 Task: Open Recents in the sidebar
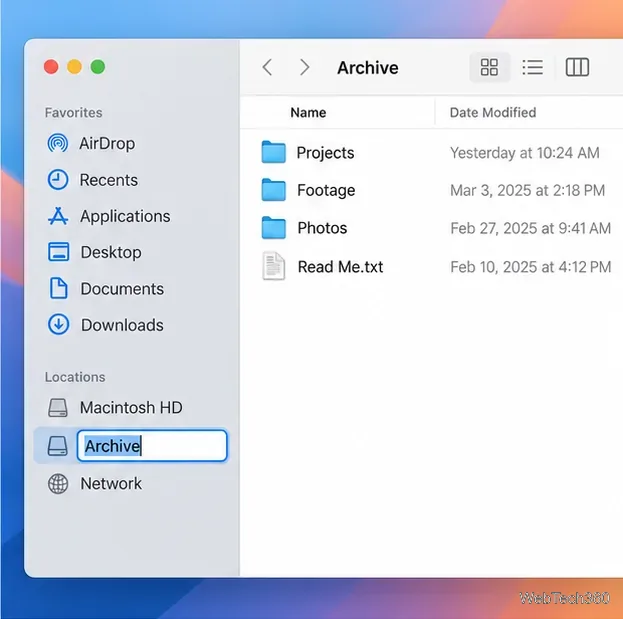click(108, 180)
